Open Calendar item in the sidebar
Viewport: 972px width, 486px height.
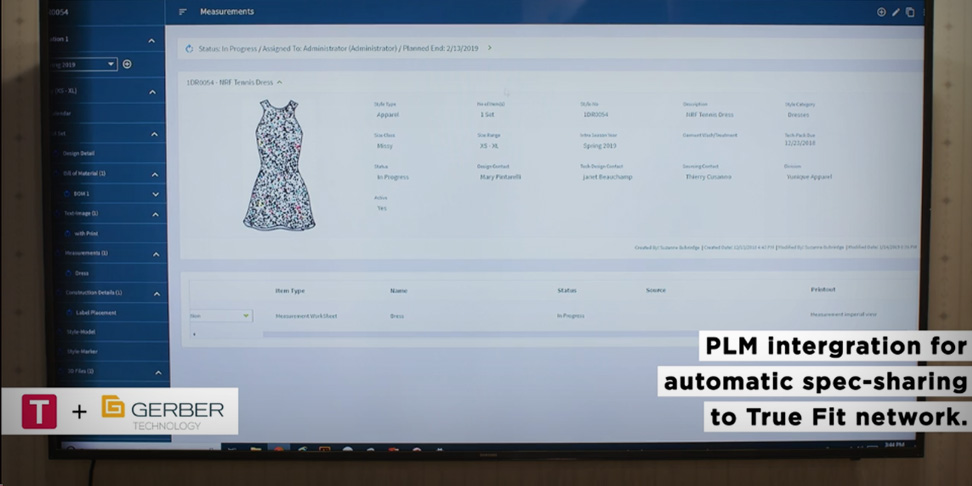(x=62, y=113)
